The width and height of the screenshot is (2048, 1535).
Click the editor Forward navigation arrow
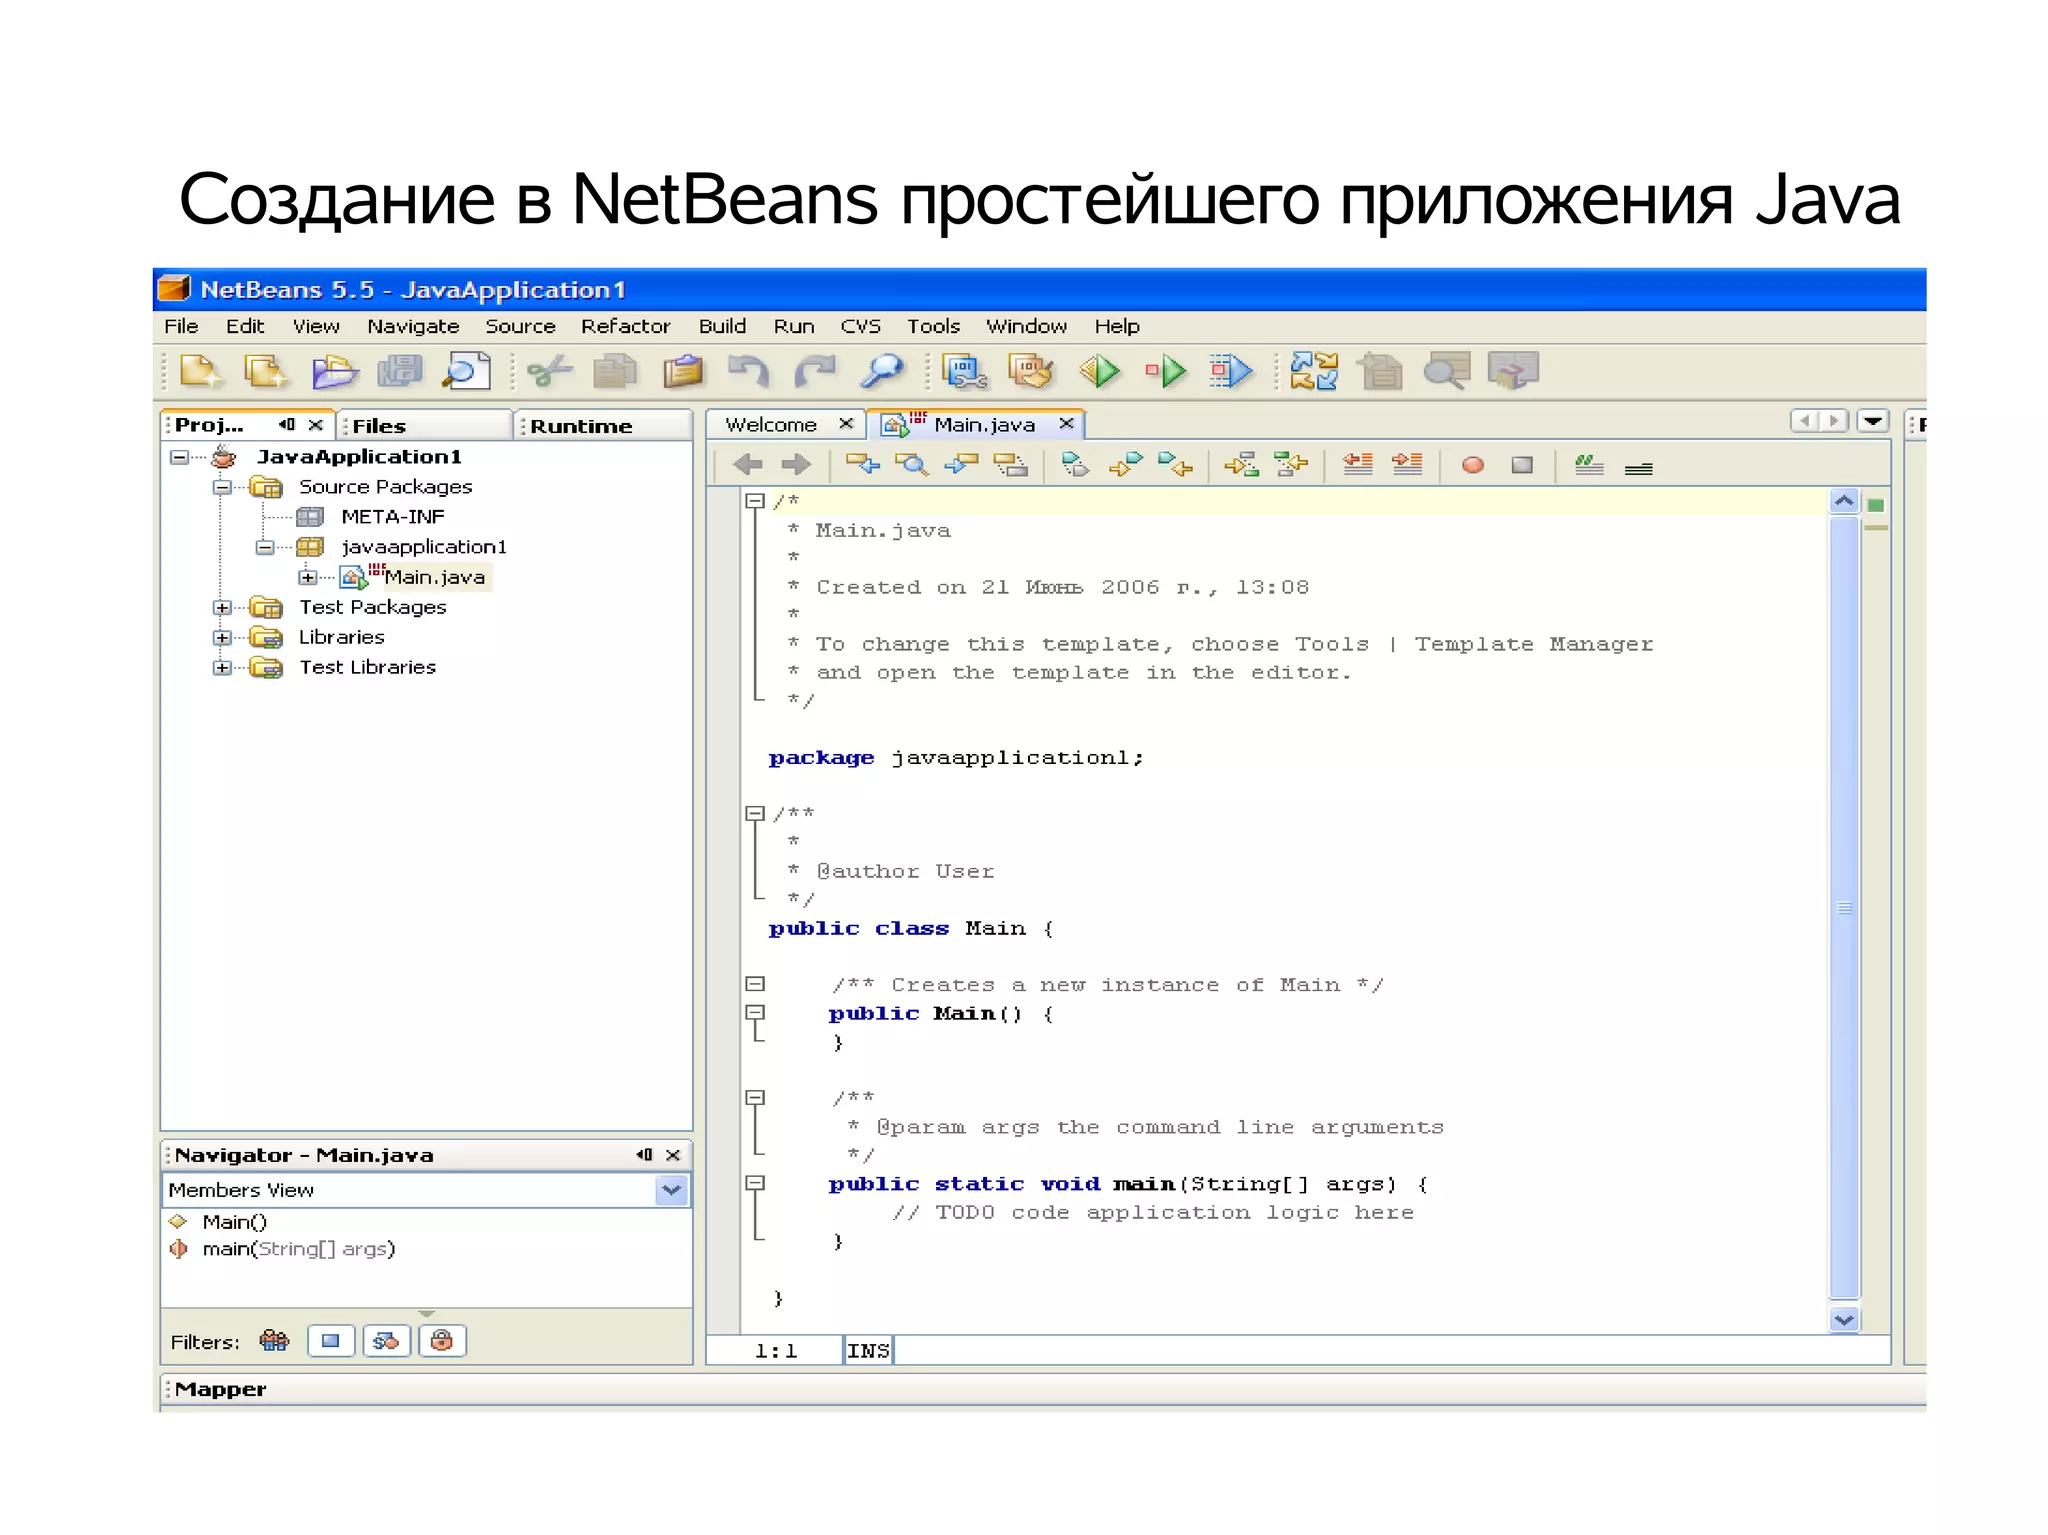(797, 464)
